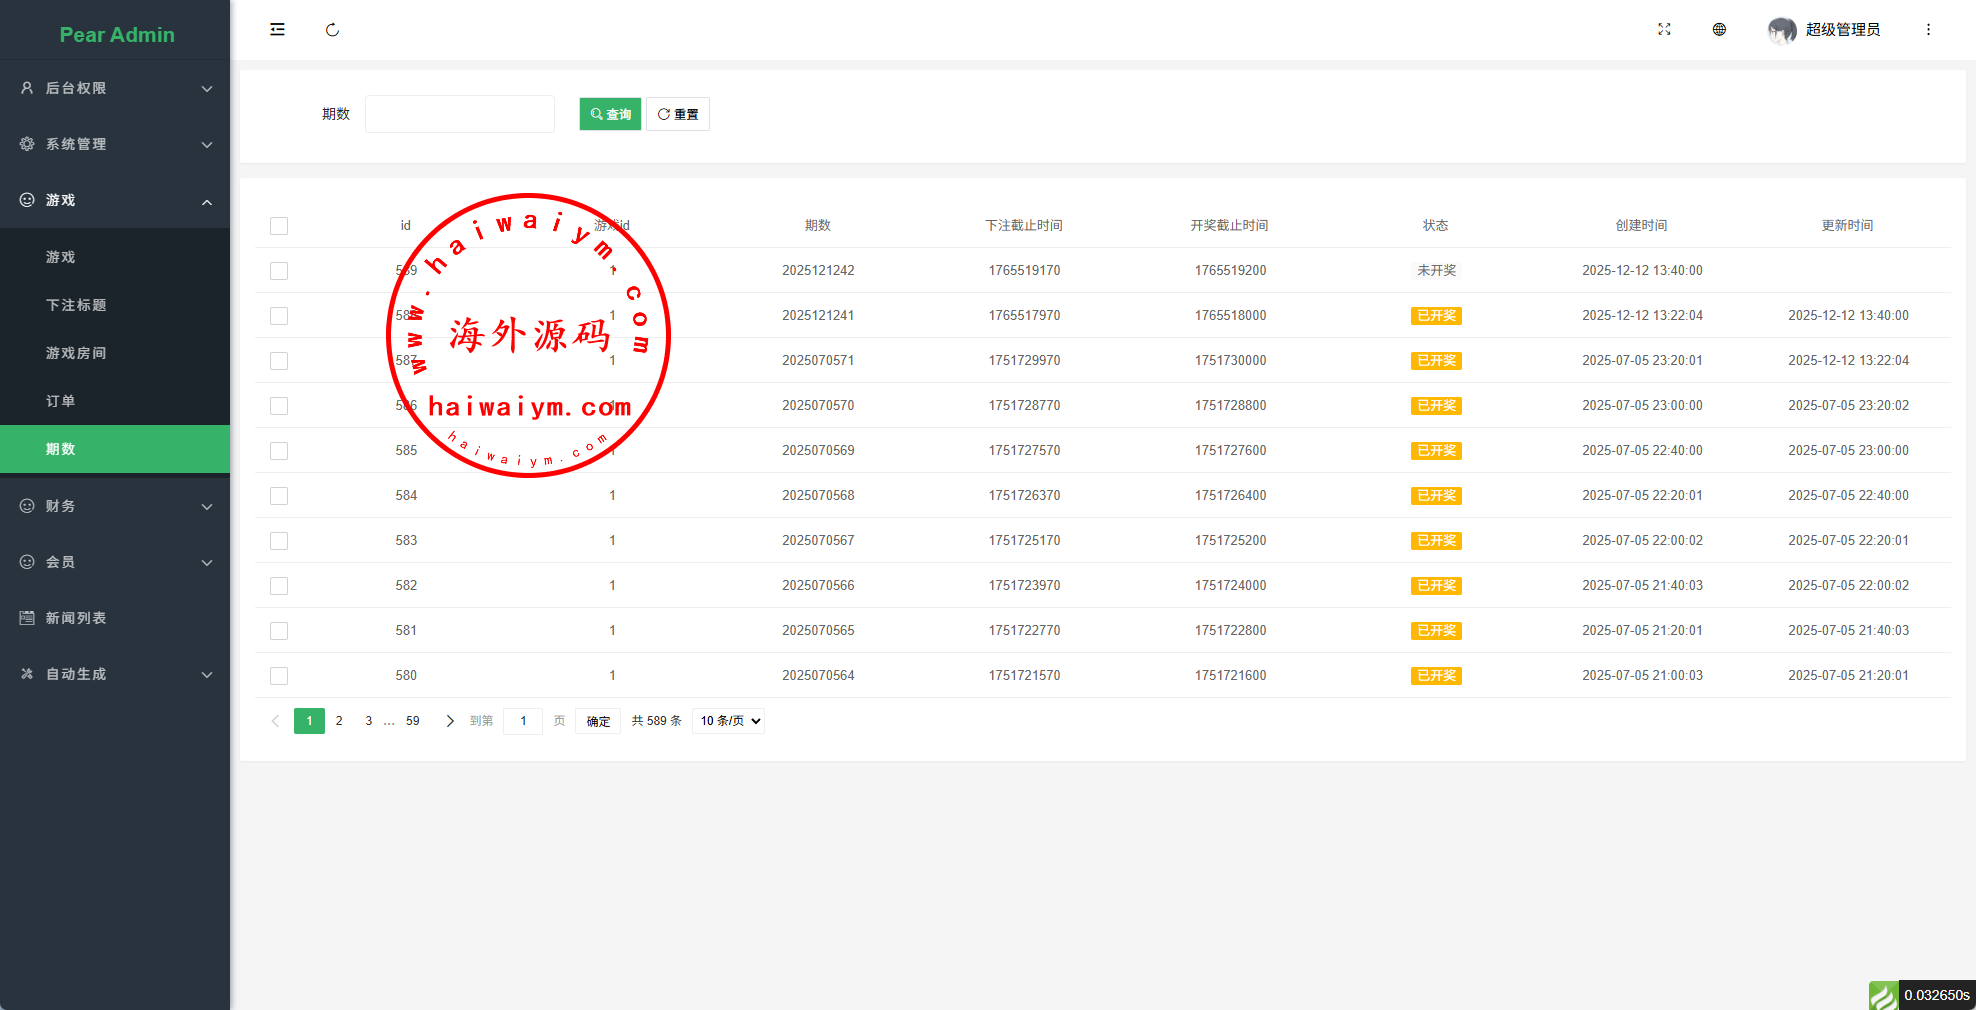Toggle fullscreen mode icon
This screenshot has width=1976, height=1010.
pyautogui.click(x=1664, y=30)
